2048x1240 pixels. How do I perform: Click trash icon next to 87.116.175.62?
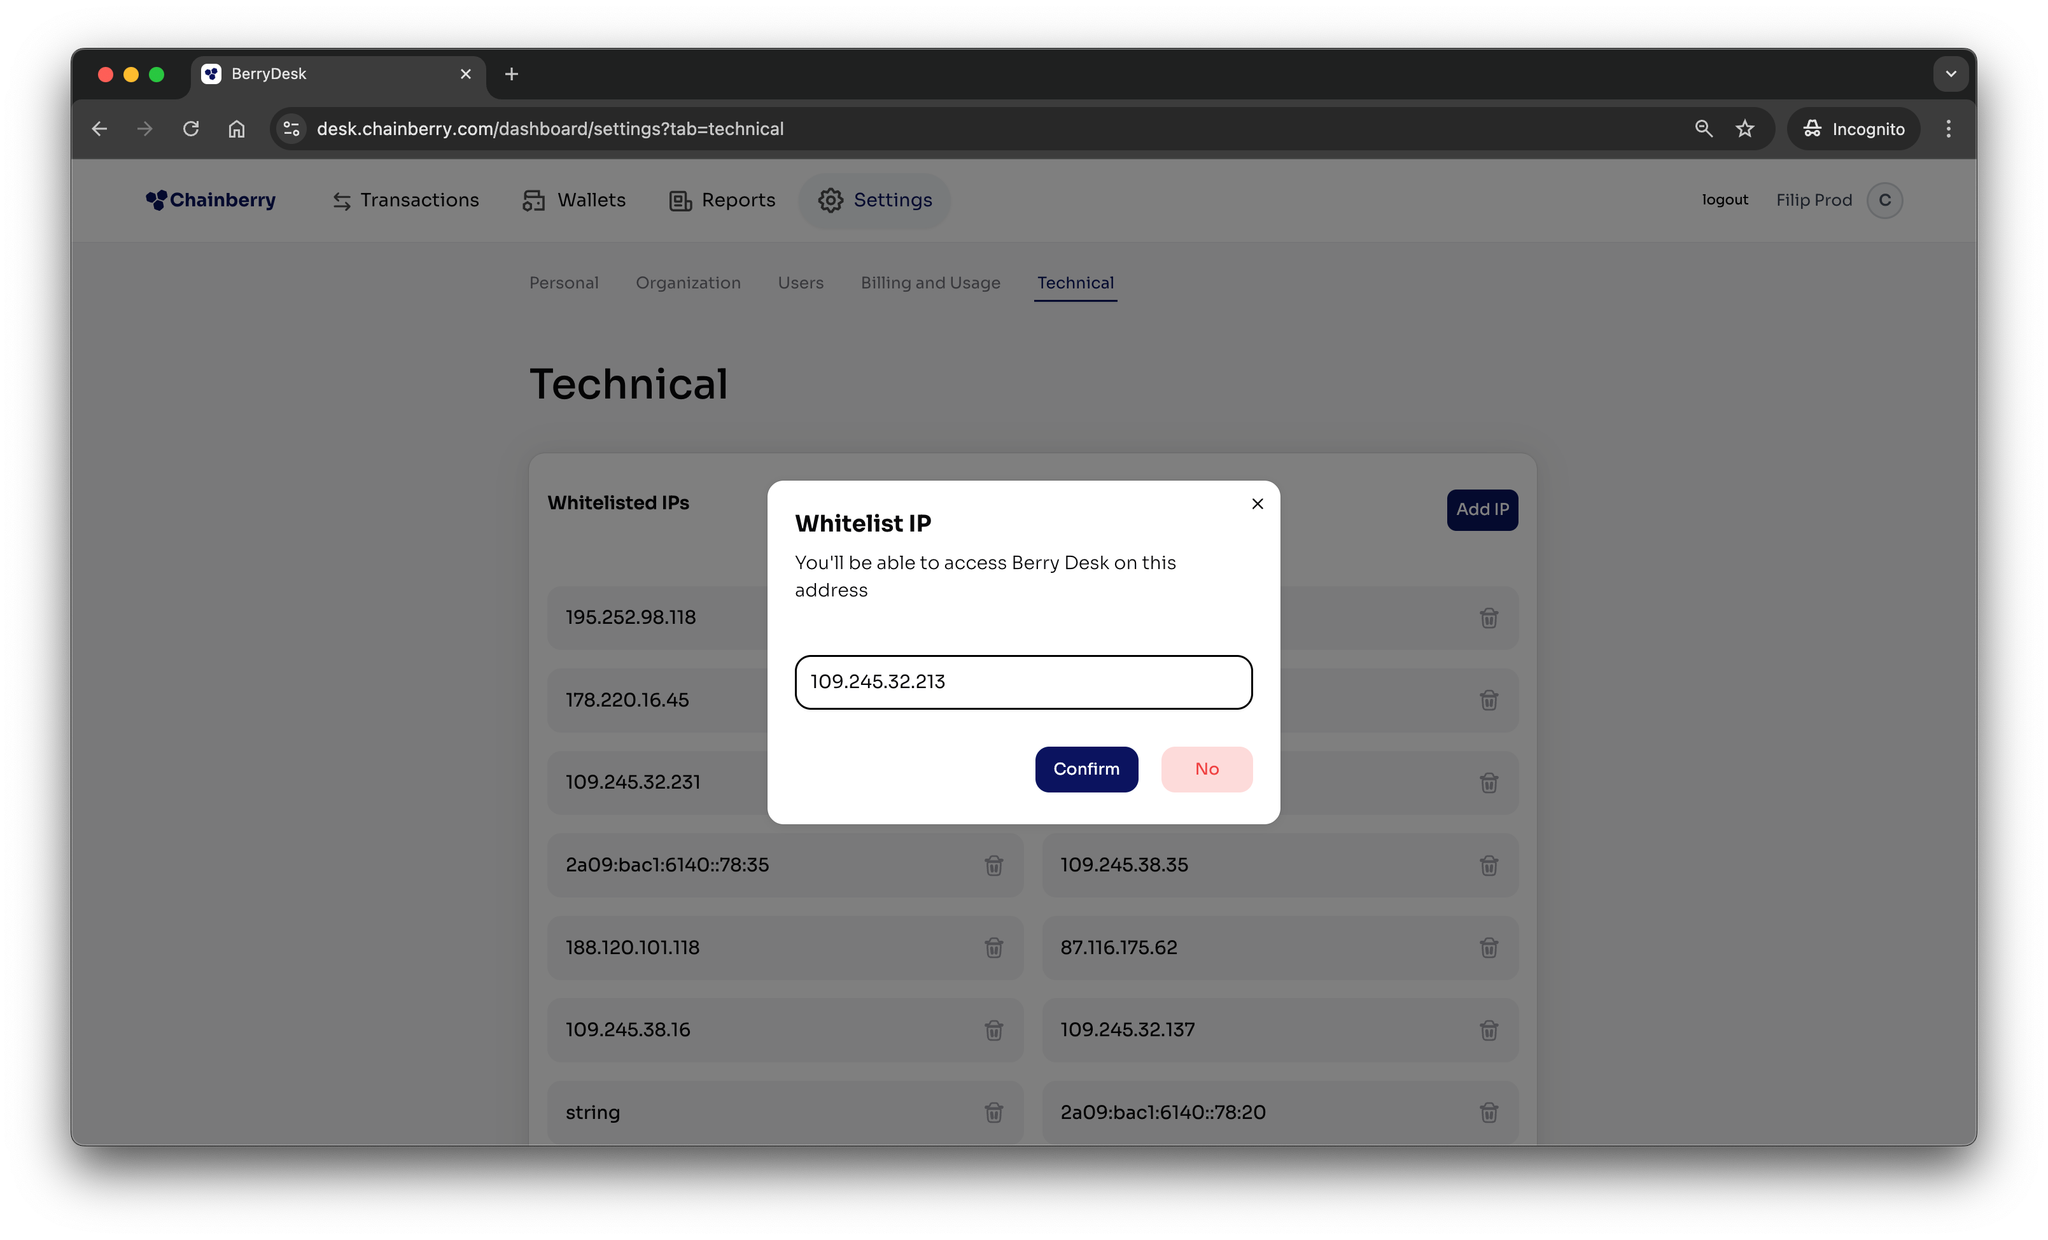coord(1488,947)
